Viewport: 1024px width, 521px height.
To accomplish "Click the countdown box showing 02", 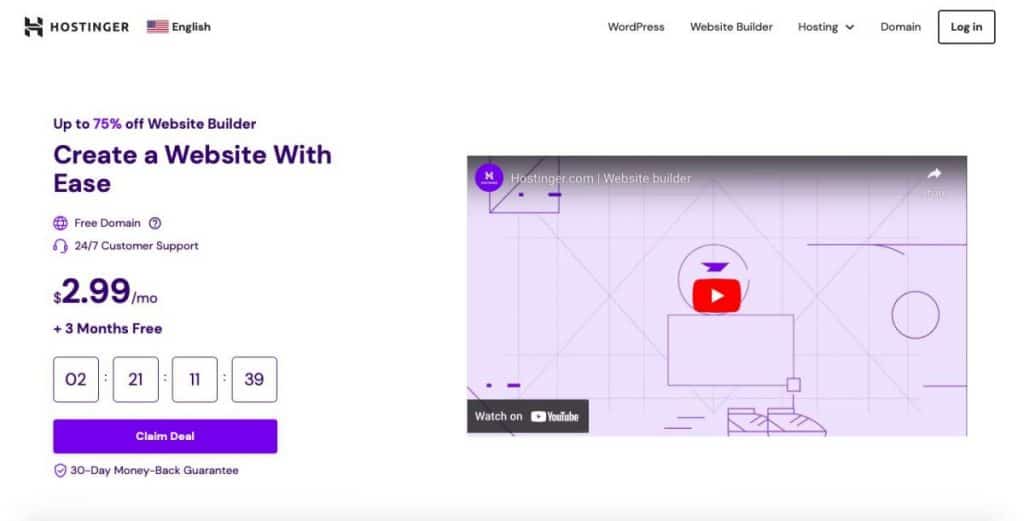I will [x=76, y=379].
